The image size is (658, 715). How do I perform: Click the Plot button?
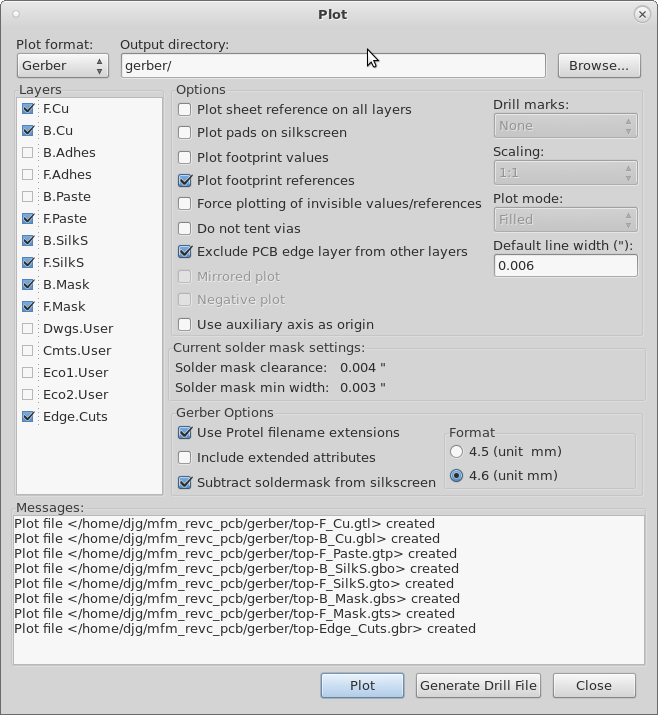[x=363, y=685]
